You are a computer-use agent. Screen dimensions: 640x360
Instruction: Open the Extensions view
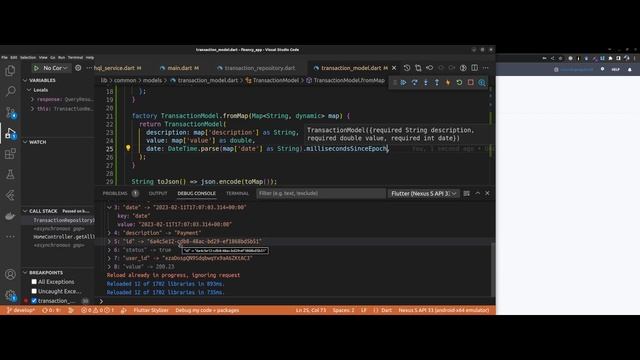point(10,154)
